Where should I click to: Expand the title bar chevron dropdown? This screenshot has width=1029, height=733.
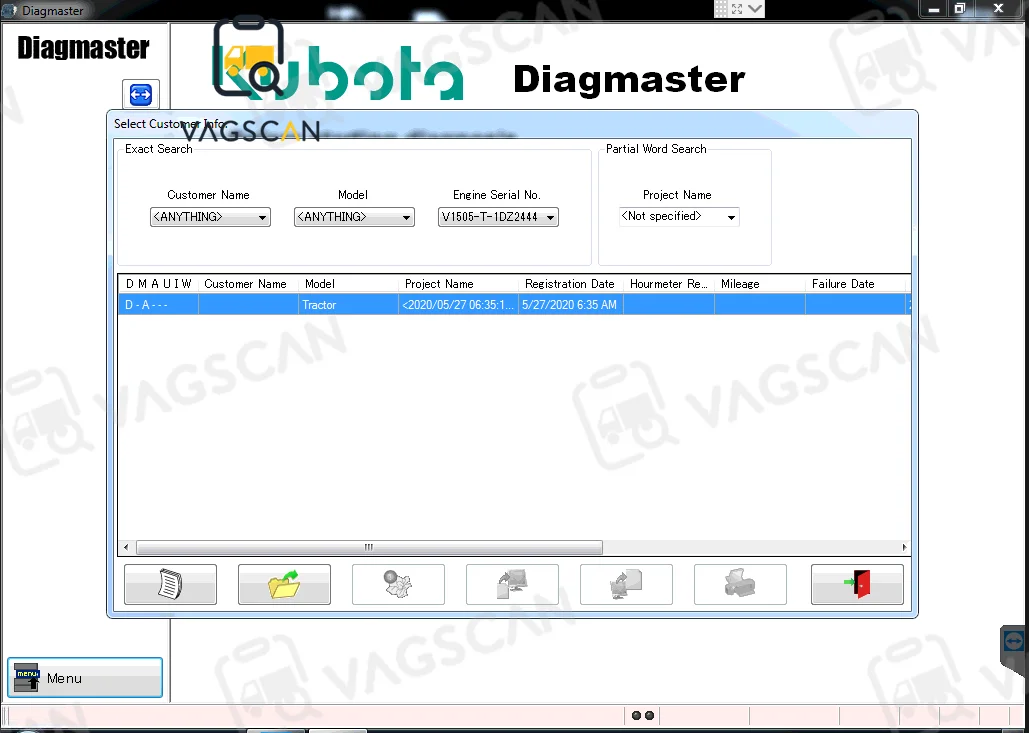tap(755, 9)
